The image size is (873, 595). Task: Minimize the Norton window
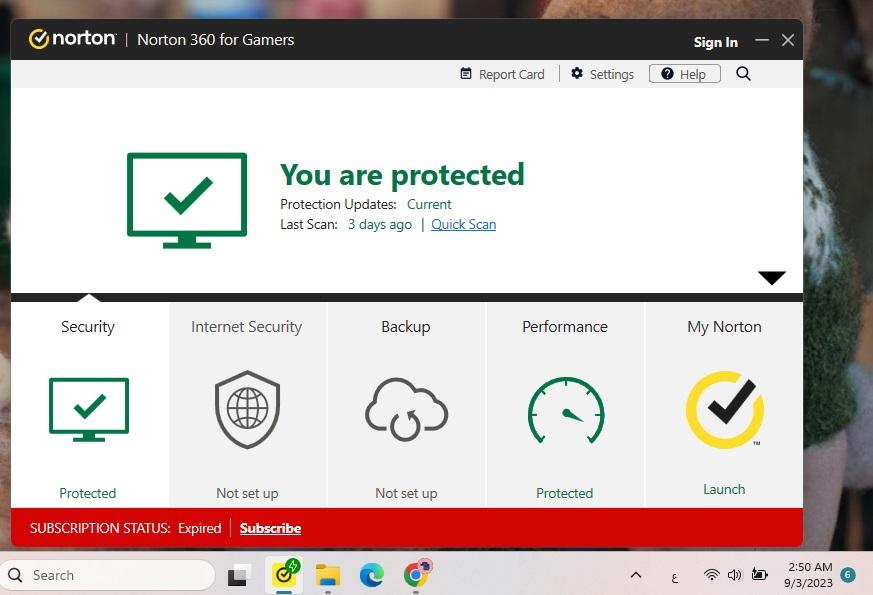(x=762, y=40)
